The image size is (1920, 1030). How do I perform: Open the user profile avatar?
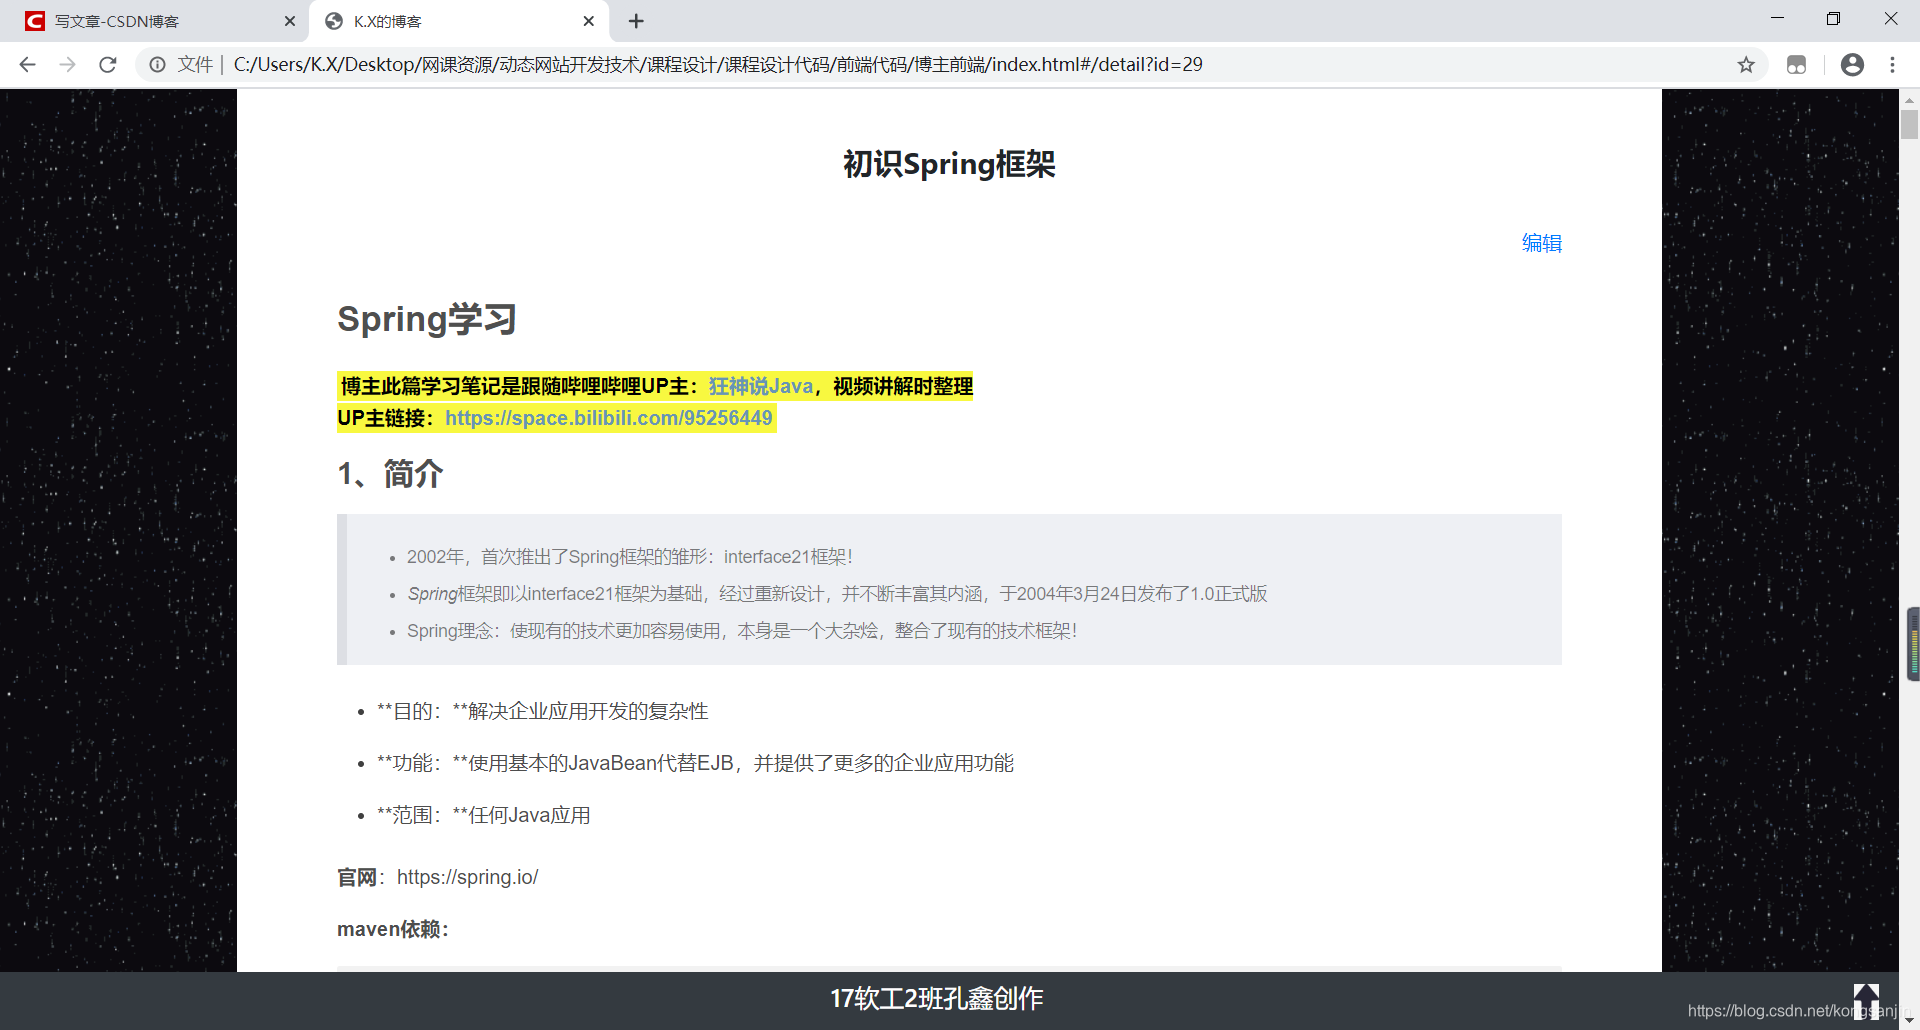tap(1852, 65)
